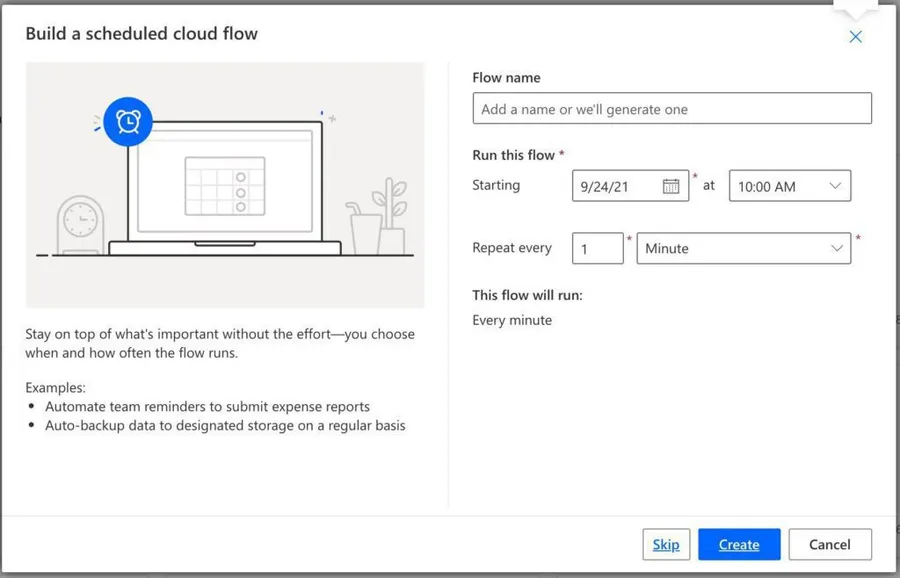
Task: Click the Cancel button
Action: pyautogui.click(x=829, y=544)
